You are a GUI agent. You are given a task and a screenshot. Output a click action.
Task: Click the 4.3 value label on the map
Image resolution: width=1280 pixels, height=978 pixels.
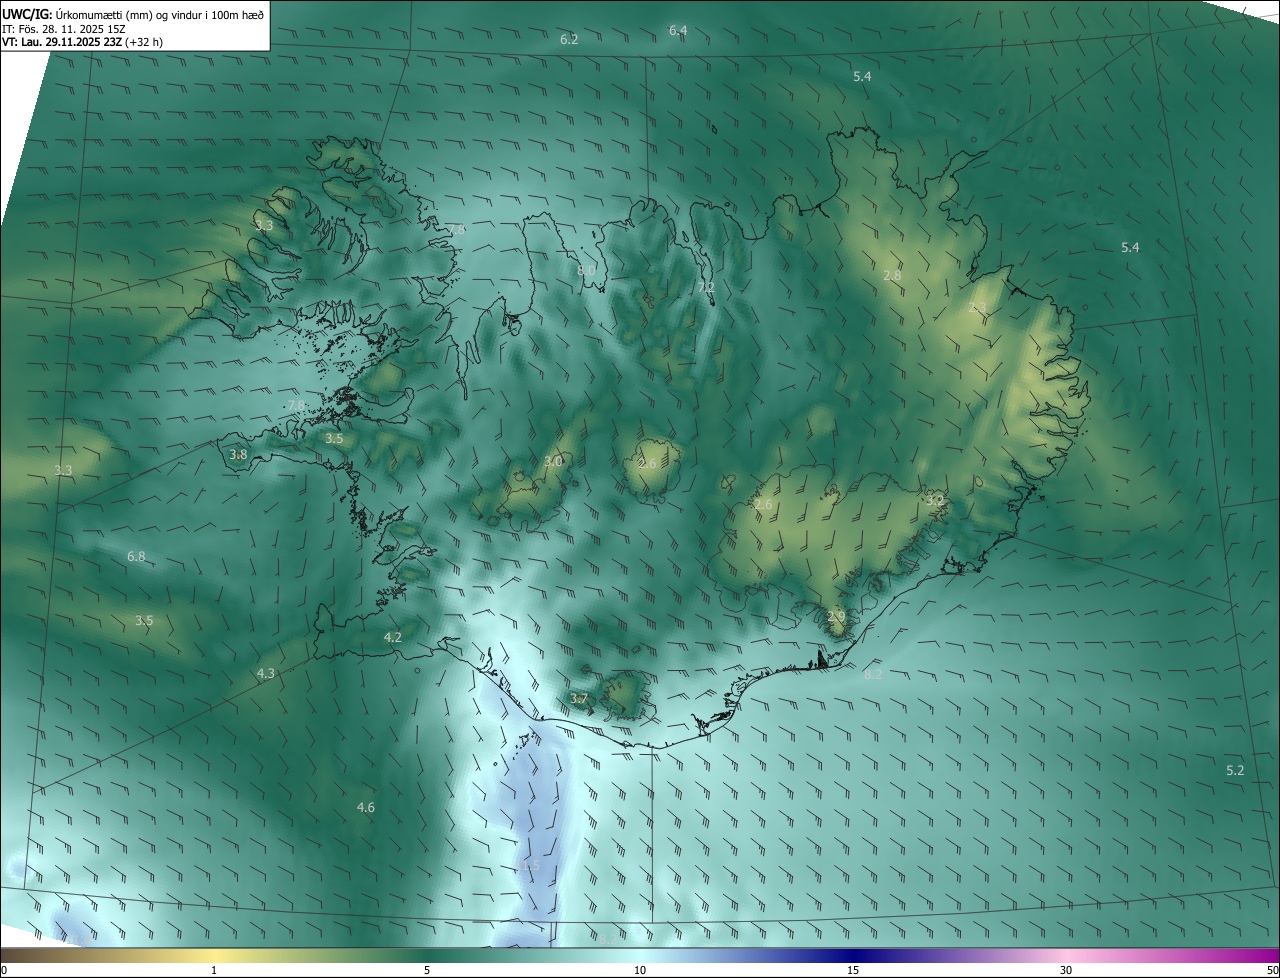click(265, 674)
